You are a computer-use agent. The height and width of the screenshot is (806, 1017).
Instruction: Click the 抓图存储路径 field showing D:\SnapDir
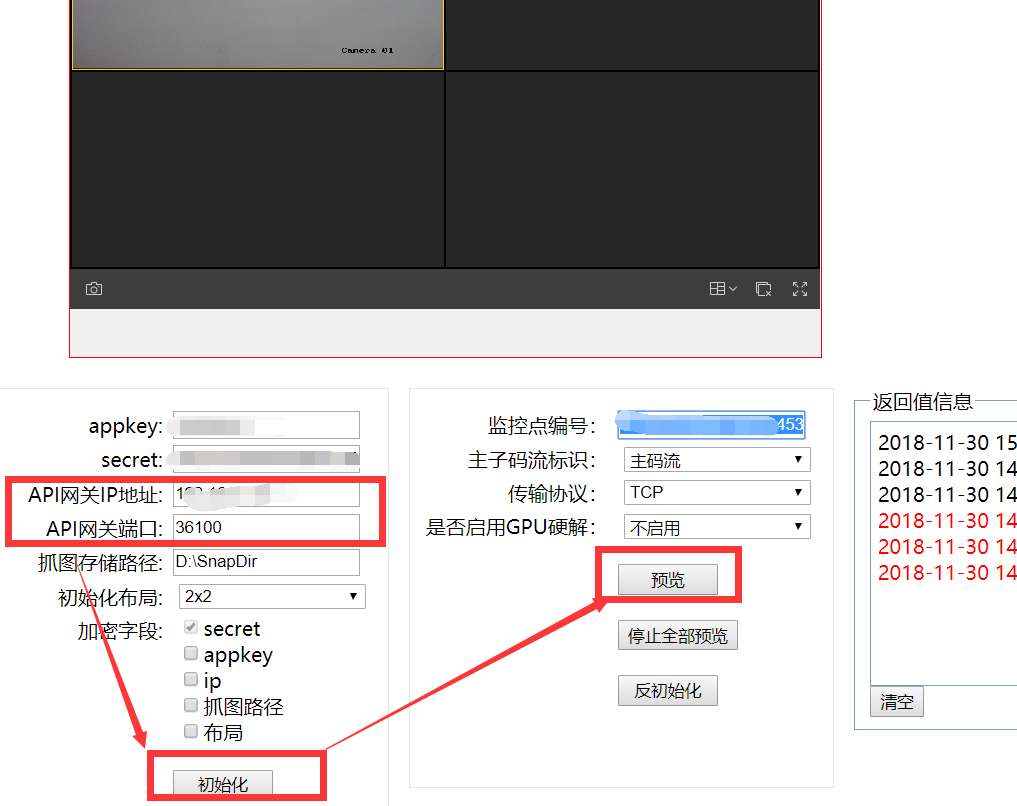point(266,562)
